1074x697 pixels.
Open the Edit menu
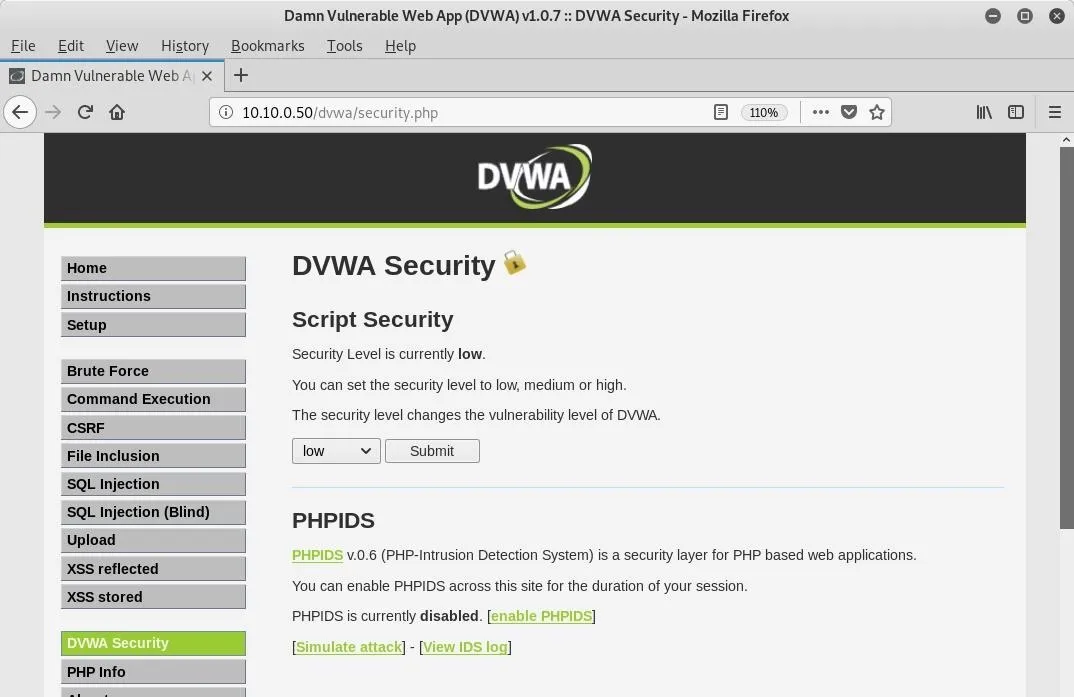(71, 46)
